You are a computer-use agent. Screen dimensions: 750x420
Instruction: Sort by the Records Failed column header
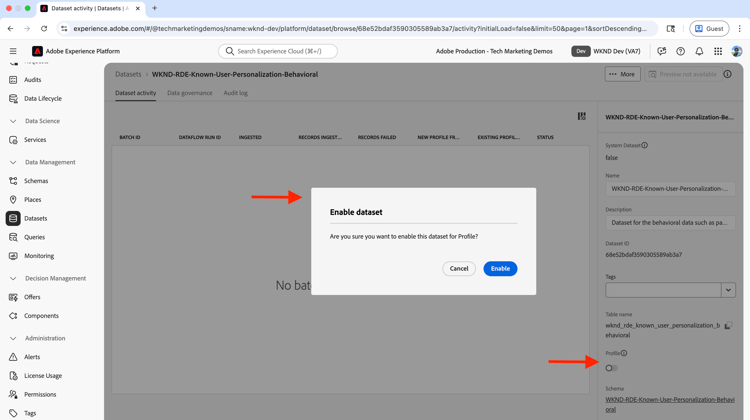pyautogui.click(x=377, y=137)
